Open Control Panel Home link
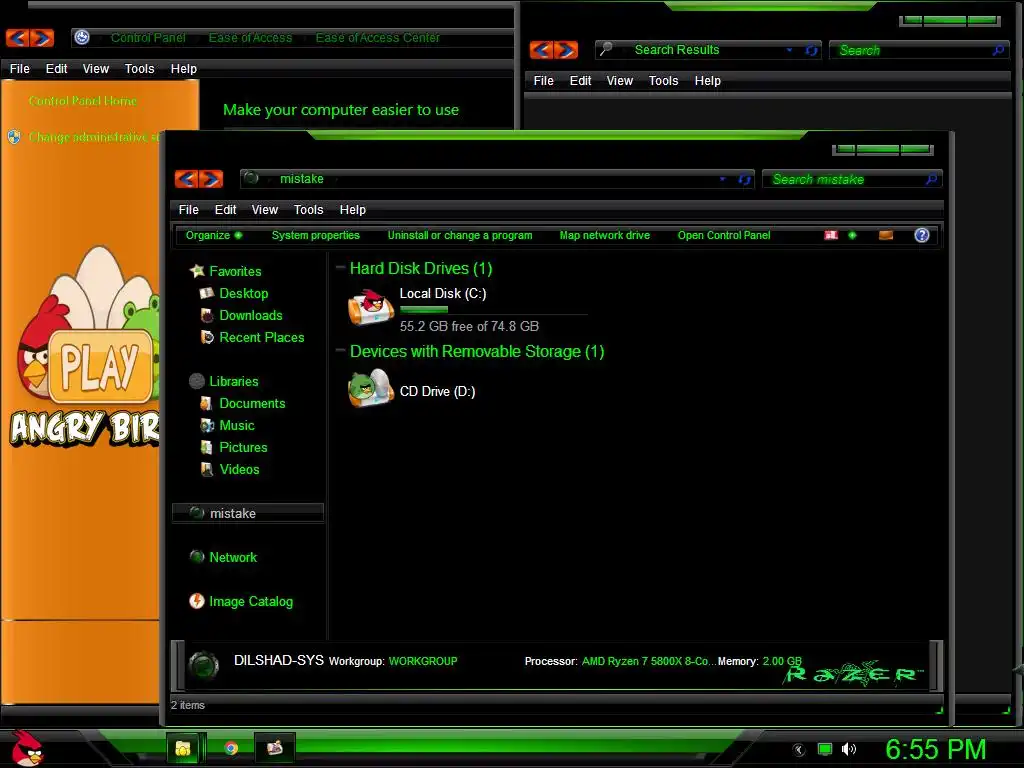 click(83, 101)
